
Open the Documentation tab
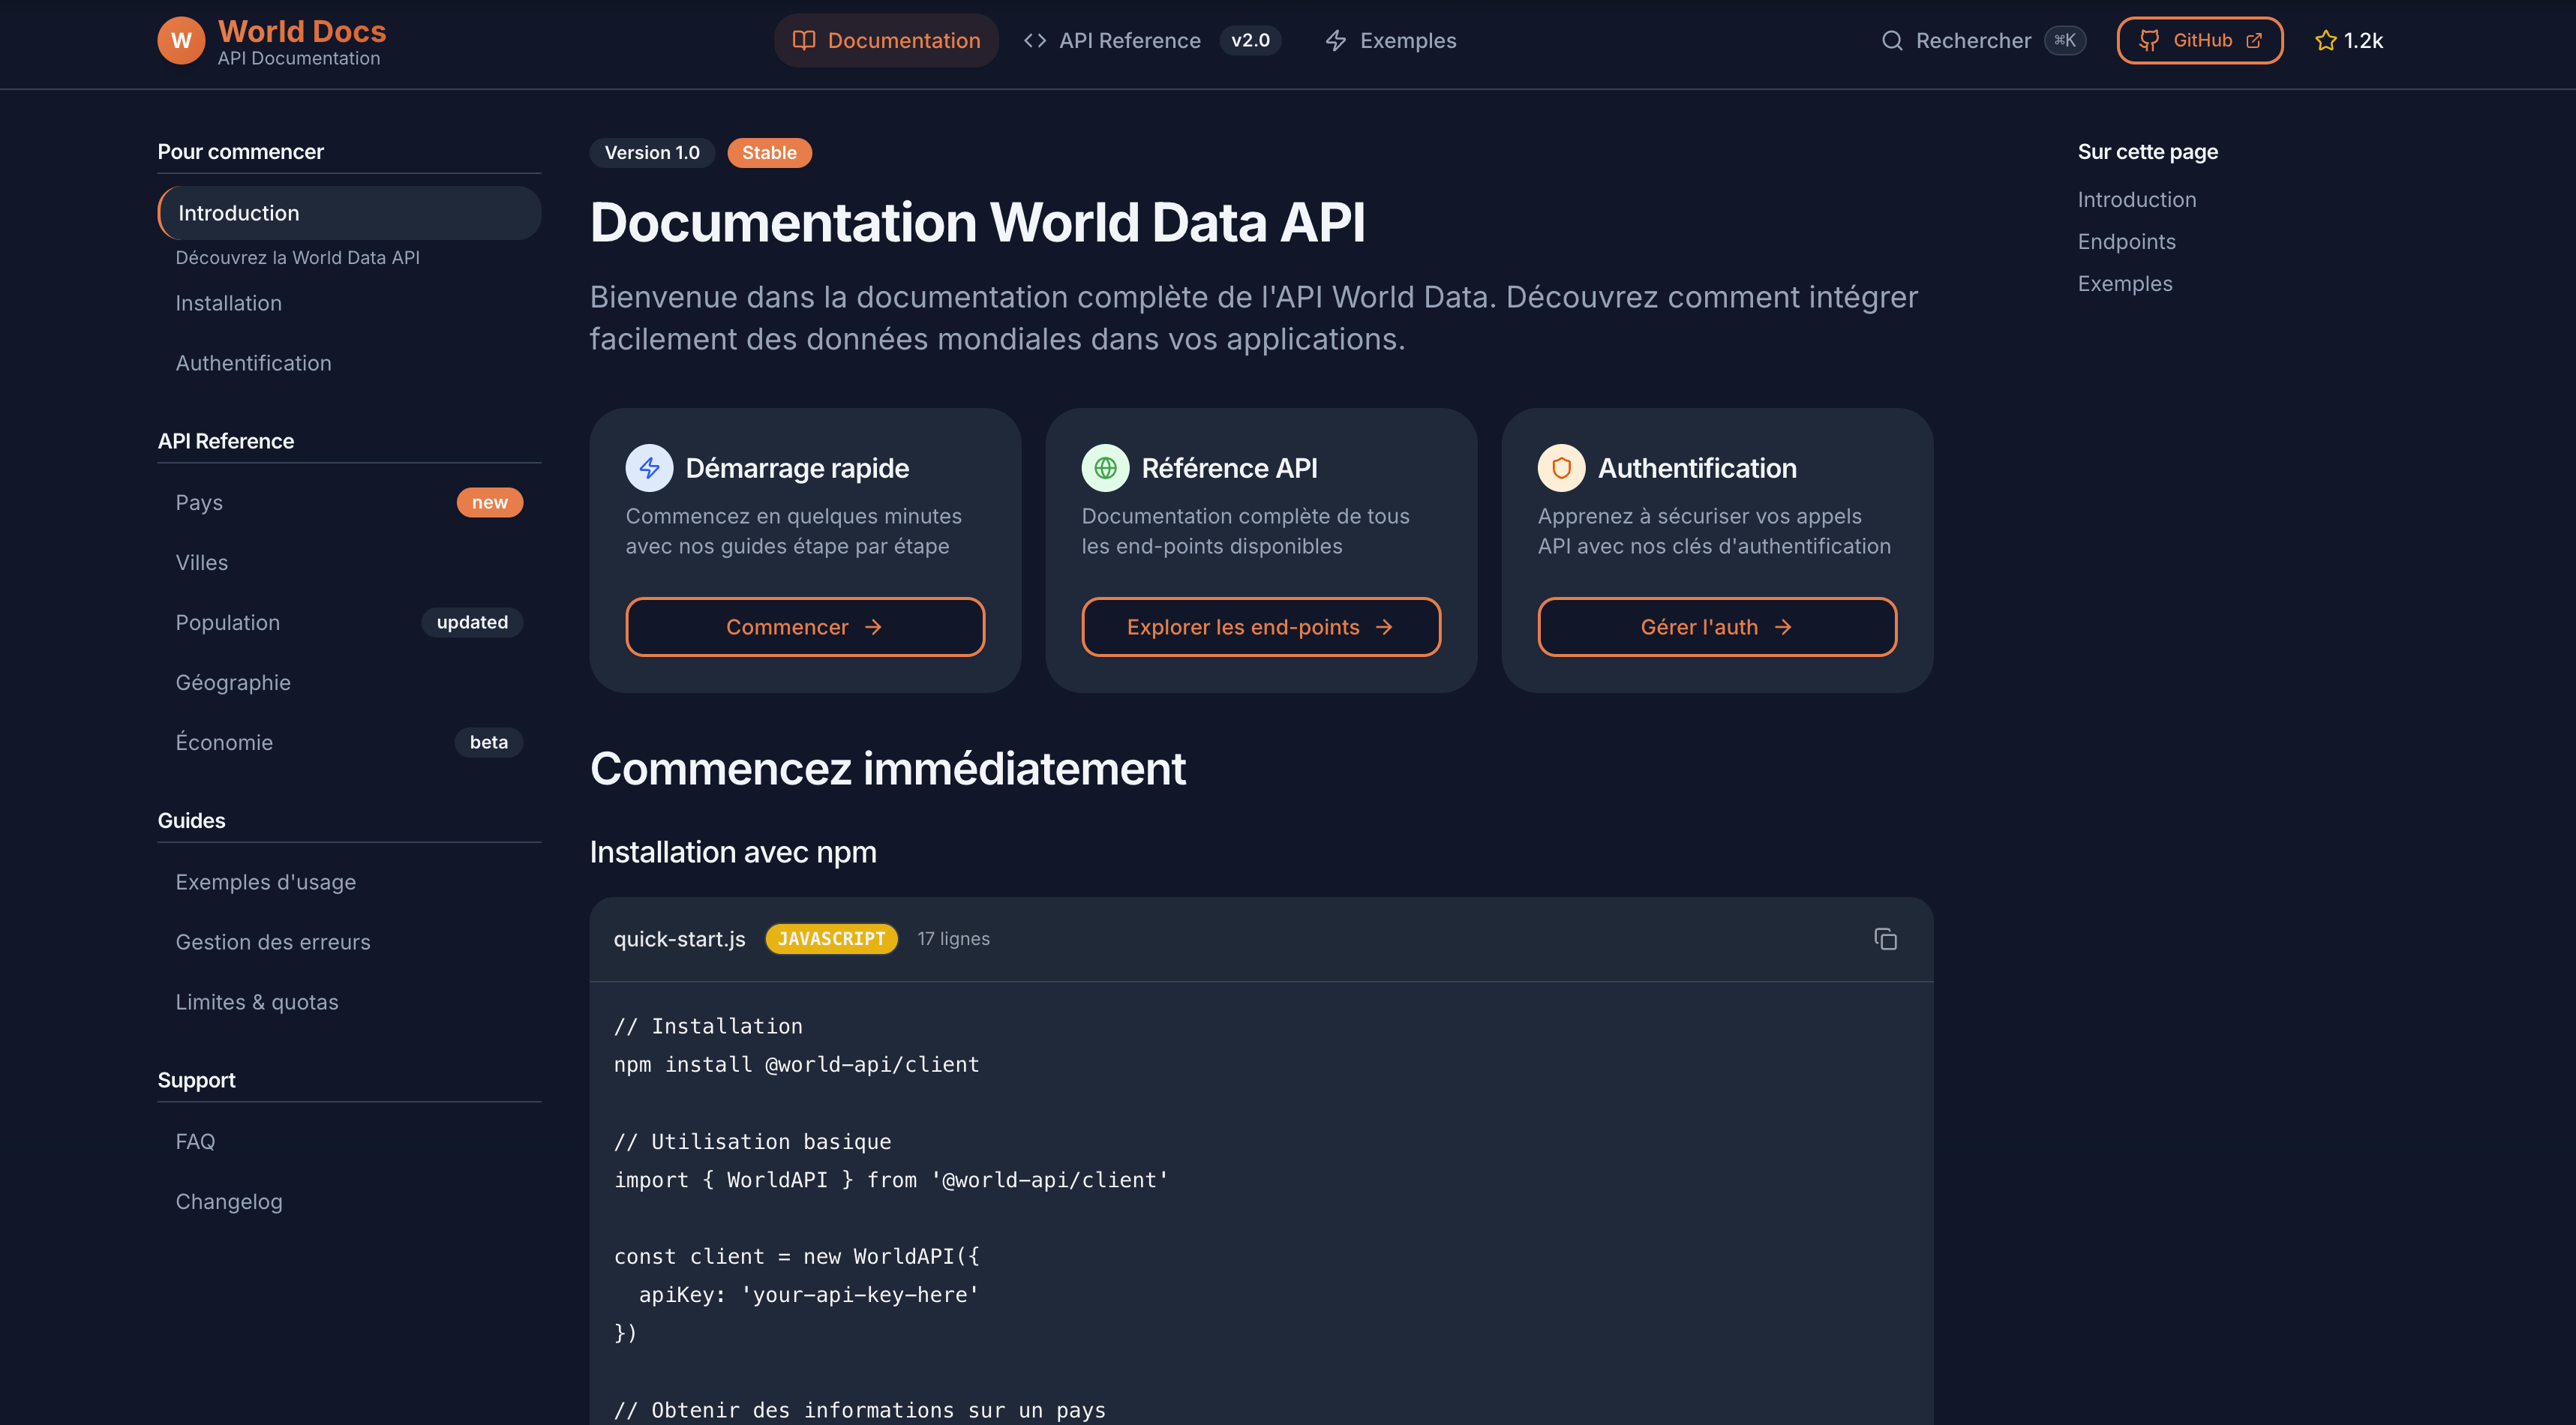tap(886, 41)
